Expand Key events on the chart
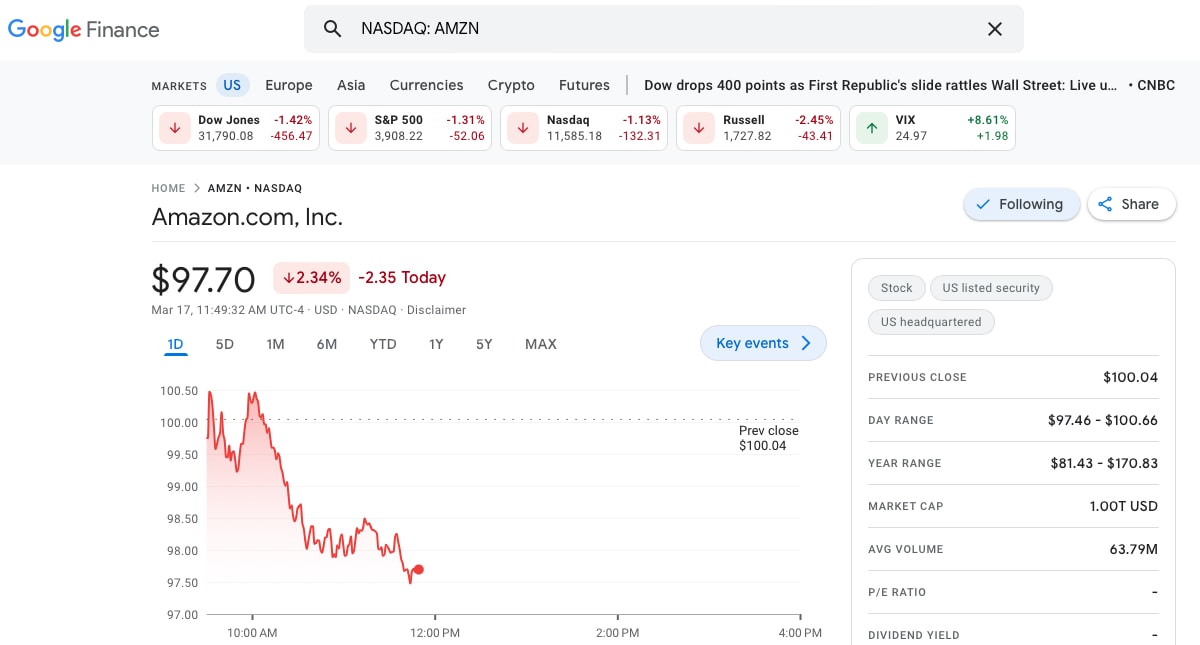This screenshot has width=1200, height=645. (763, 343)
